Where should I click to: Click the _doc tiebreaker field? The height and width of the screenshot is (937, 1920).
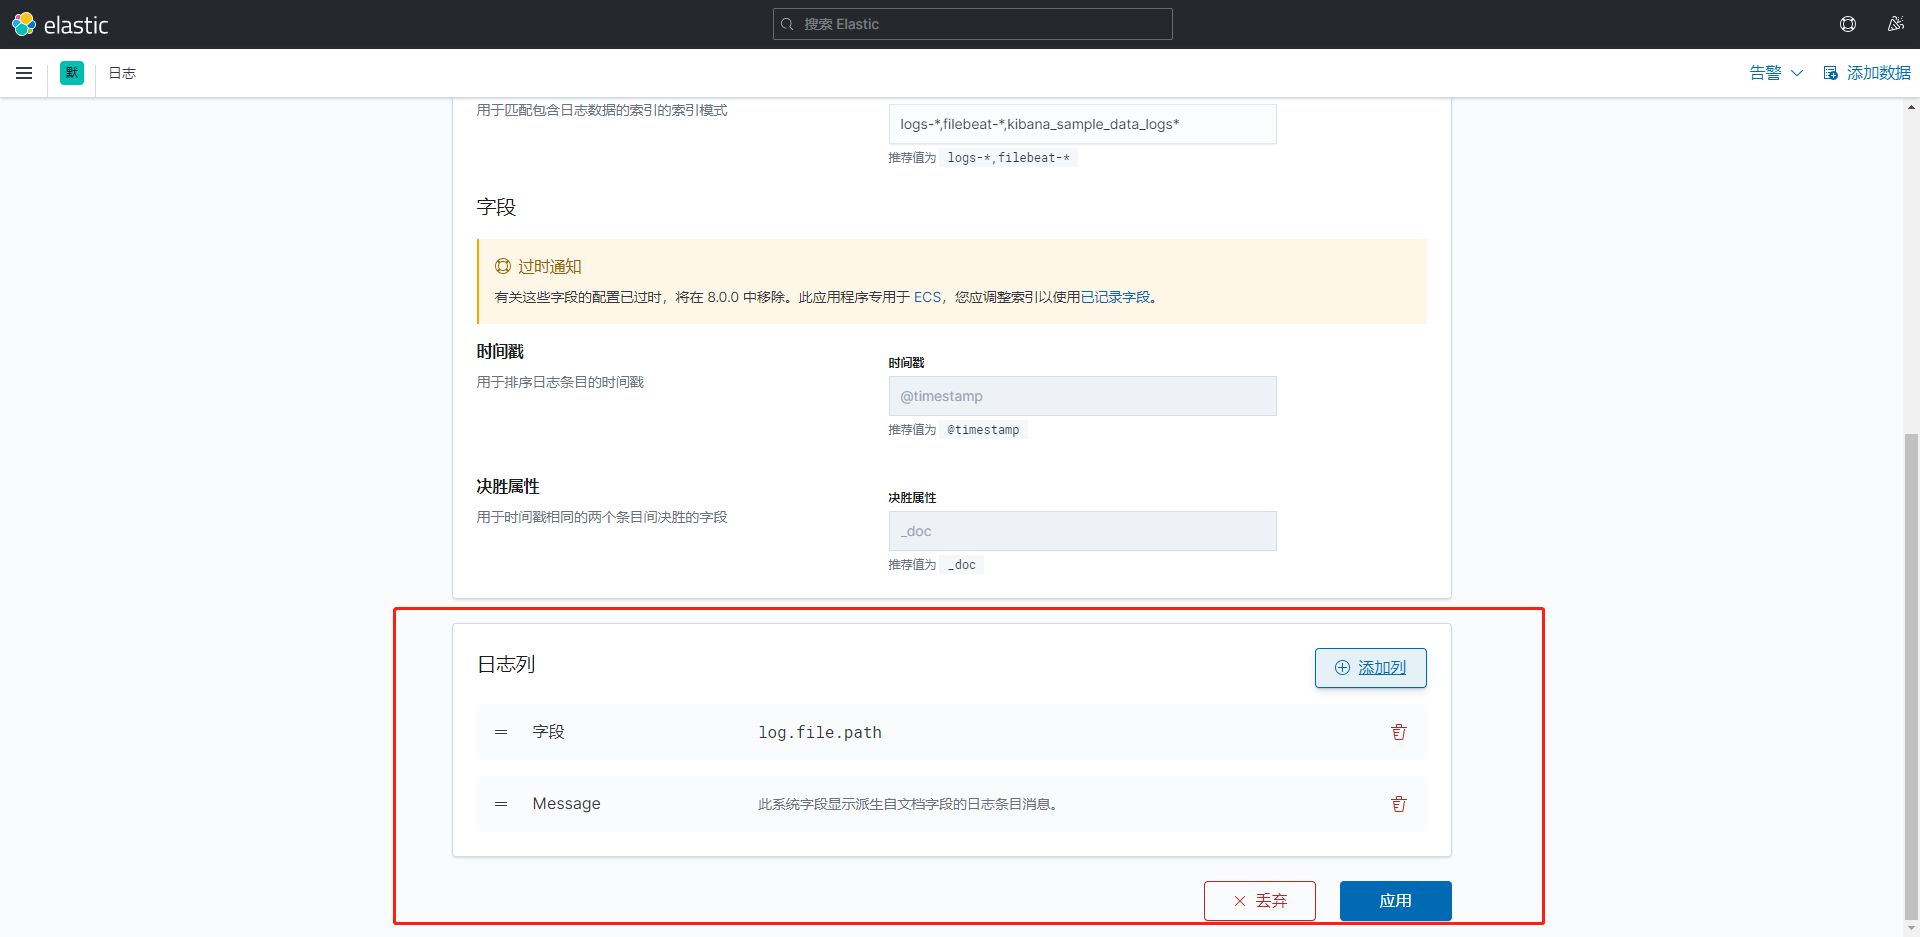point(1082,531)
